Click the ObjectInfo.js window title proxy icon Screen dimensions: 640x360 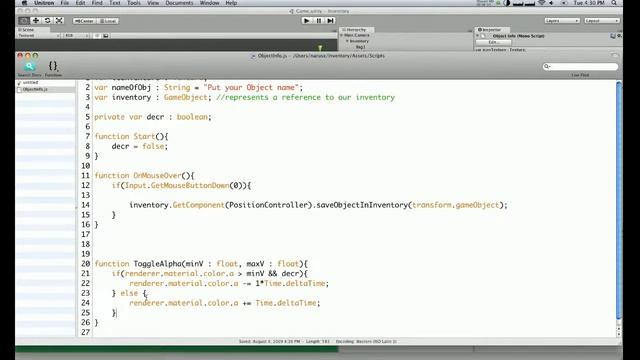[253, 56]
